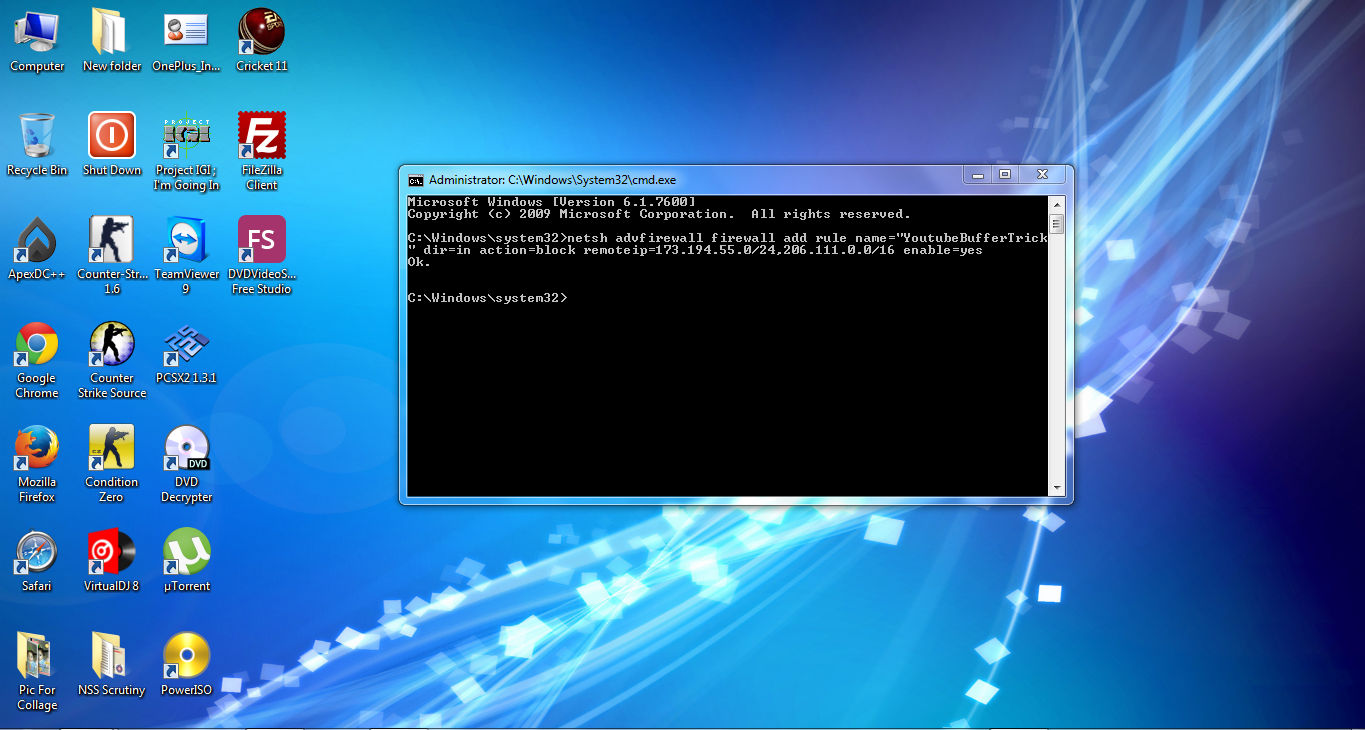Viewport: 1365px width, 730px height.
Task: Click the "Ok." output line
Action: point(420,262)
